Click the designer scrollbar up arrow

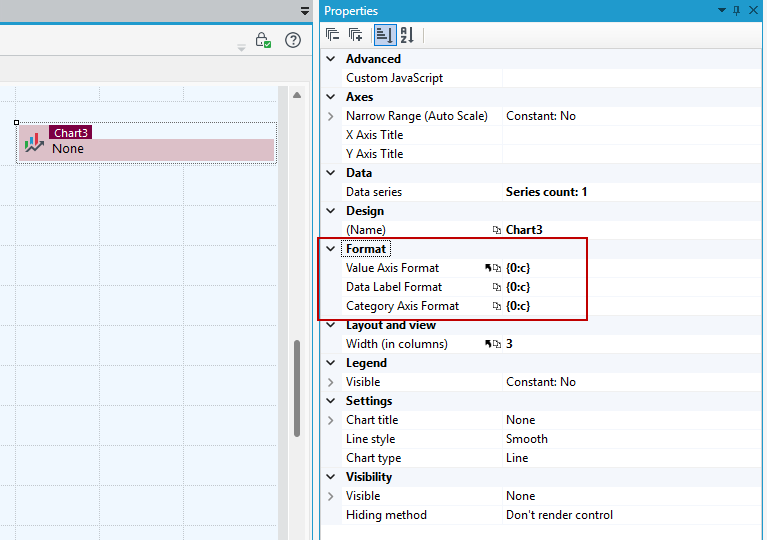[297, 95]
